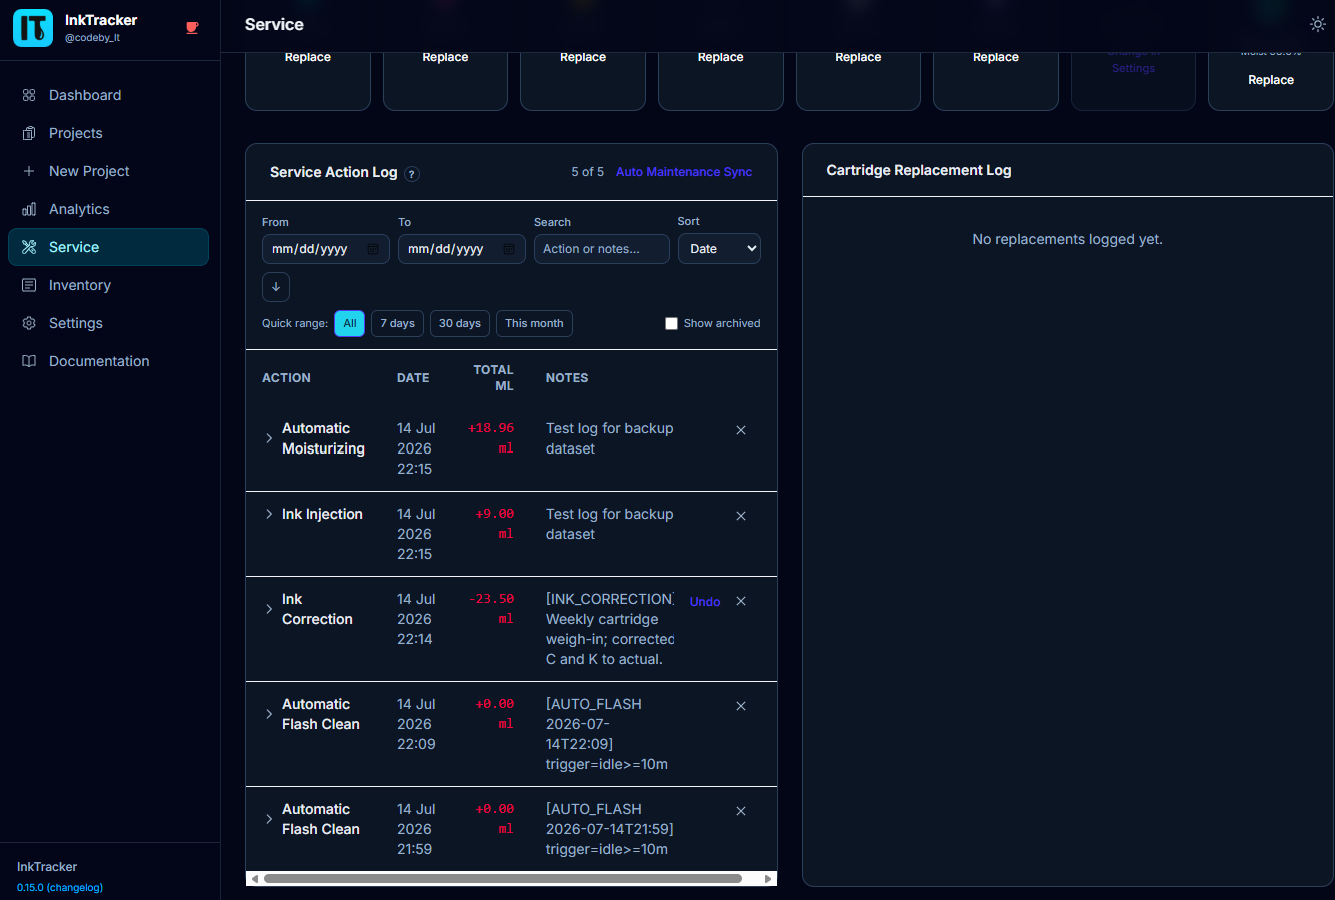The height and width of the screenshot is (900, 1335).
Task: Click the red coffee cup icon
Action: 192,28
